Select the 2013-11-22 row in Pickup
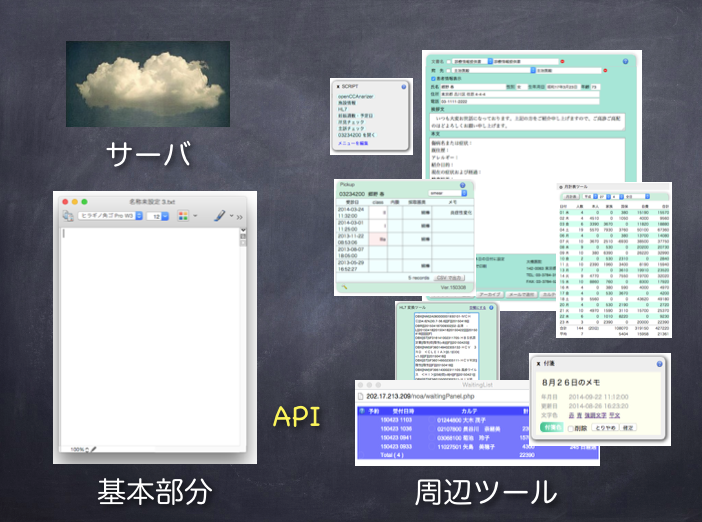Image resolution: width=702 pixels, height=522 pixels. (405, 239)
